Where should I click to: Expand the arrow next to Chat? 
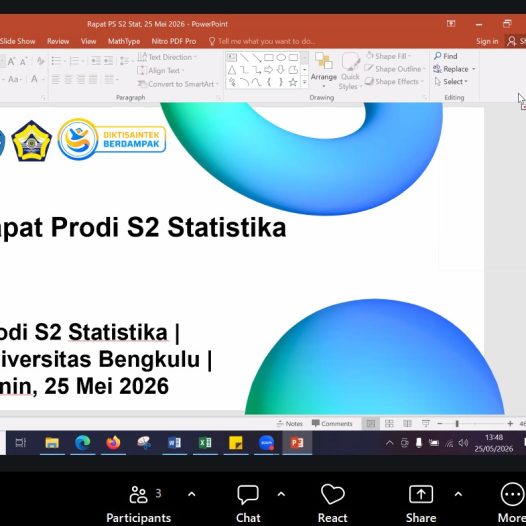point(281,494)
